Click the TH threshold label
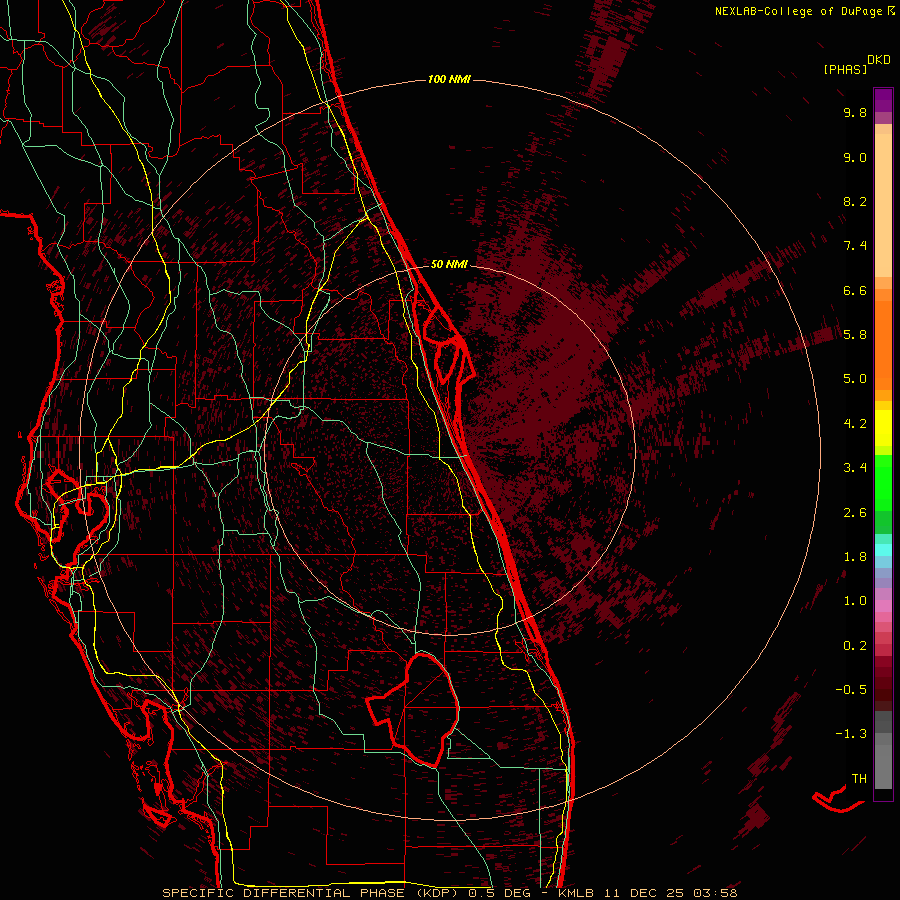 point(859,778)
